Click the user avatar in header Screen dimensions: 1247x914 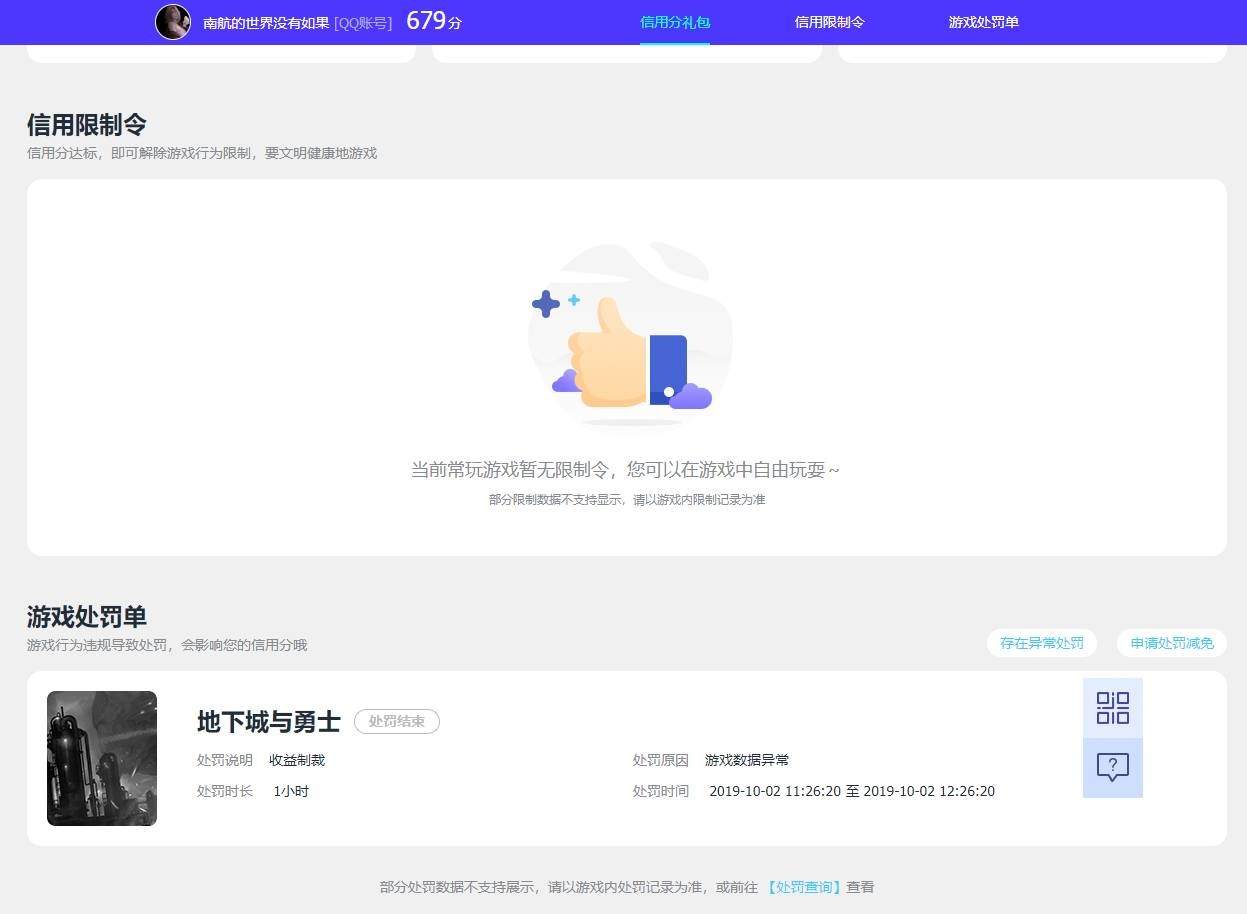click(x=173, y=22)
